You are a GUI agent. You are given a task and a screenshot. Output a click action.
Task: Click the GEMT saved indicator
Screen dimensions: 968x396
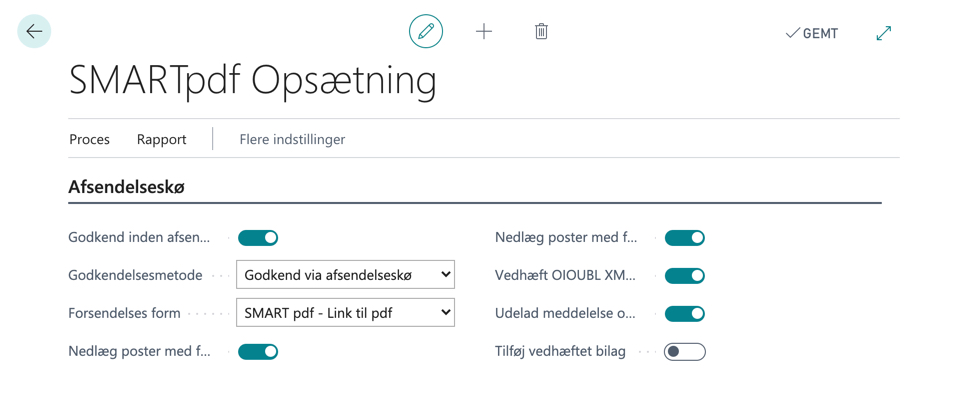(812, 33)
